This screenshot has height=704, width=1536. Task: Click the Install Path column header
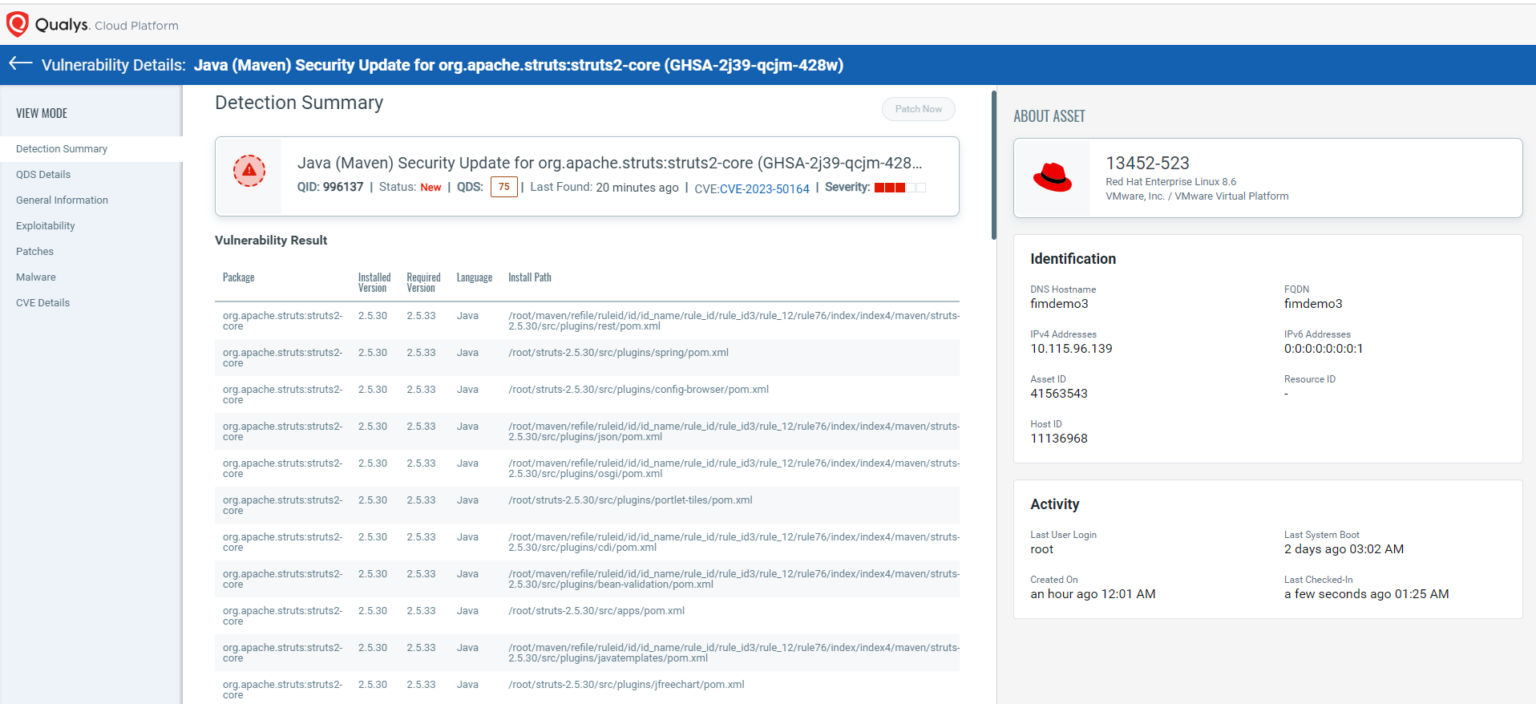[529, 277]
